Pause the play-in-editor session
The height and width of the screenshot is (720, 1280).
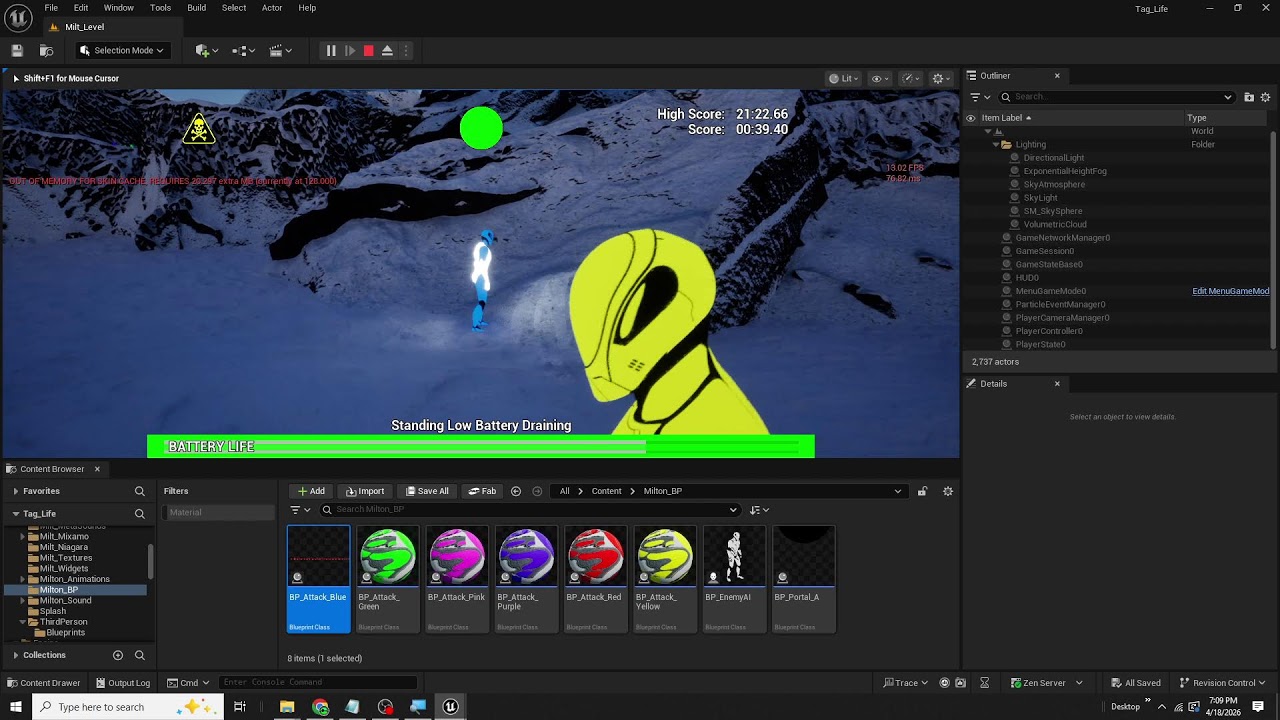point(331,50)
